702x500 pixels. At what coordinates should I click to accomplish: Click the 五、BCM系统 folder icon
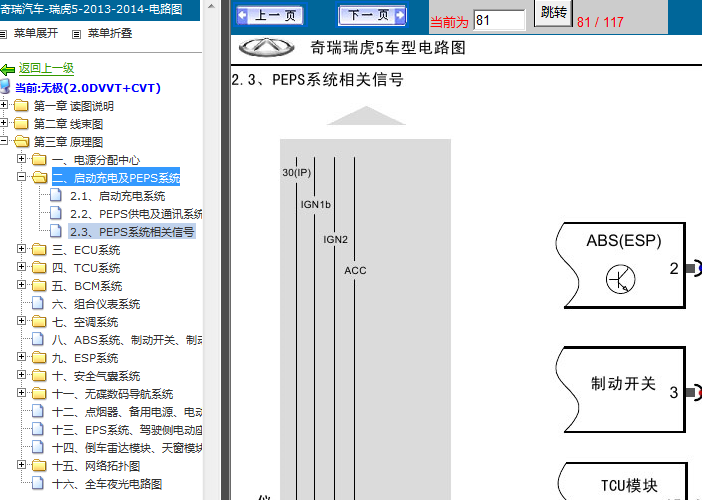[39, 285]
